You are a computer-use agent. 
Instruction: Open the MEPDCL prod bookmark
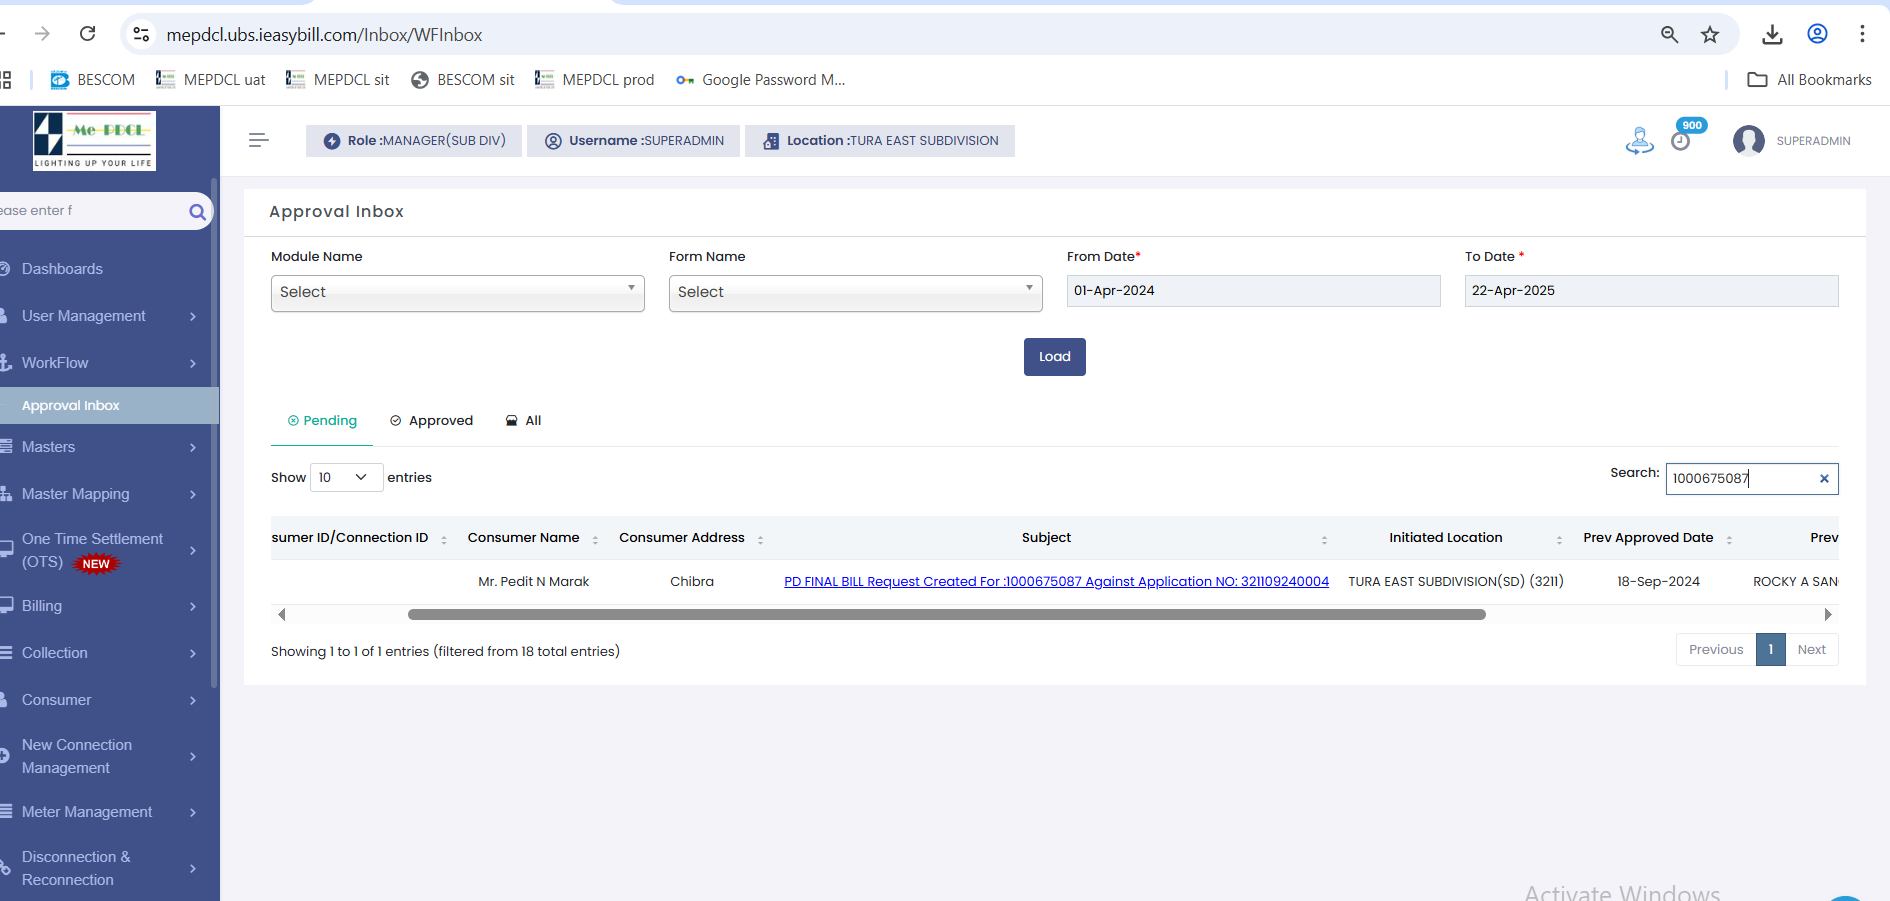pos(594,80)
